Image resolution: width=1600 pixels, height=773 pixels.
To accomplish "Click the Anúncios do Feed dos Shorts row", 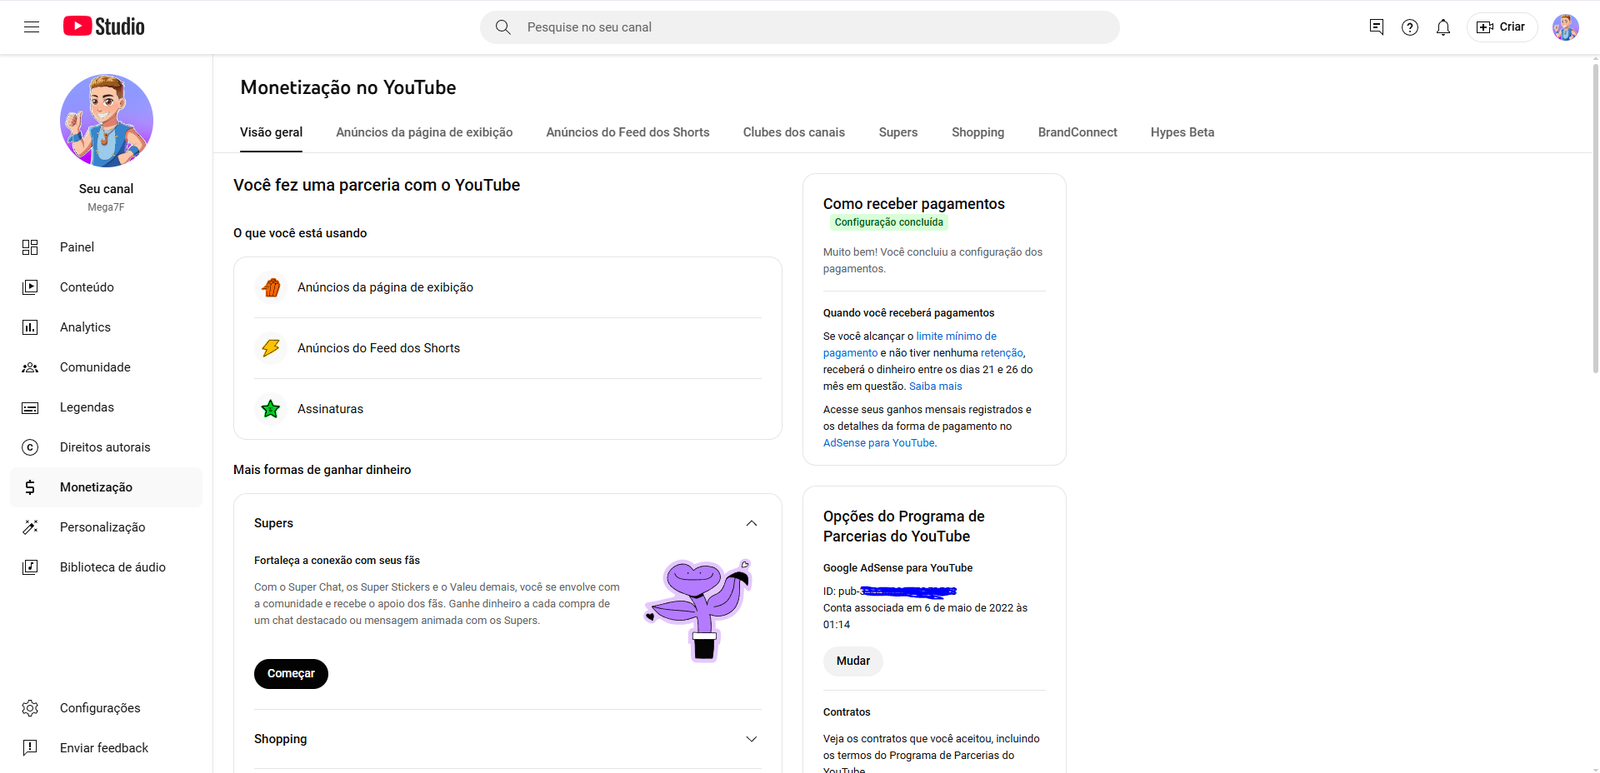I will tap(508, 348).
